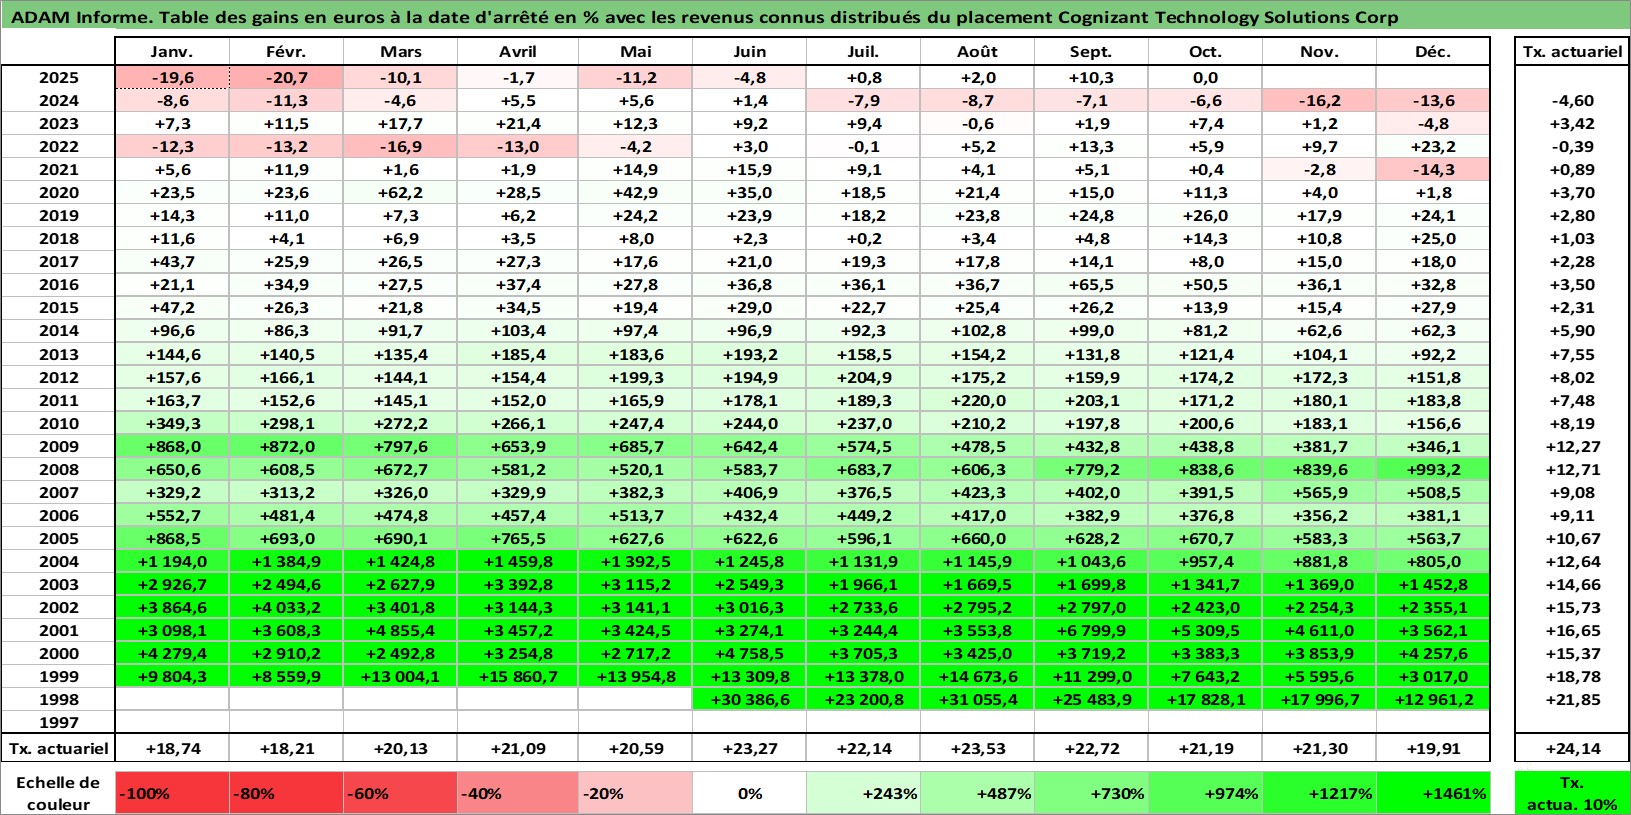Click the '+4 758,5' cell for June 2000
This screenshot has height=815, width=1631.
coord(749,653)
